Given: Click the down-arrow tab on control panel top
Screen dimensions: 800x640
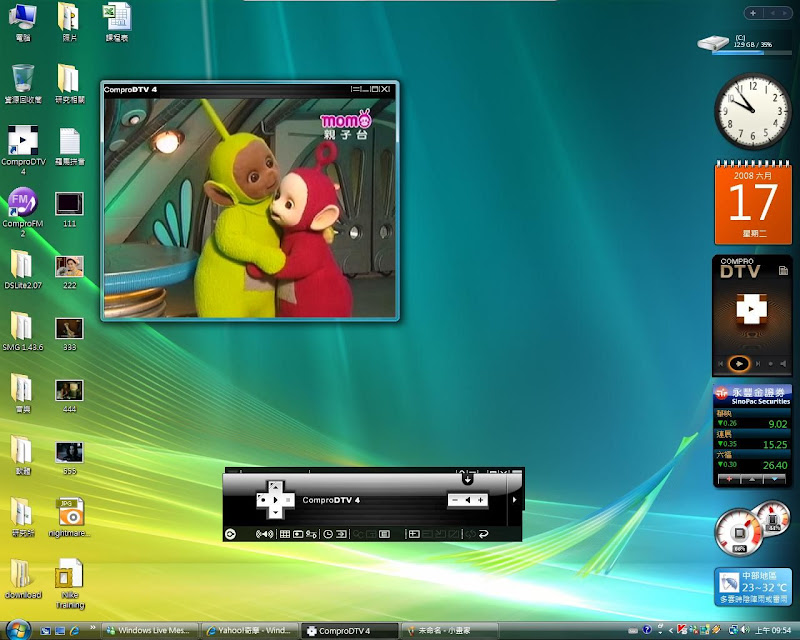Looking at the screenshot, I should [468, 479].
